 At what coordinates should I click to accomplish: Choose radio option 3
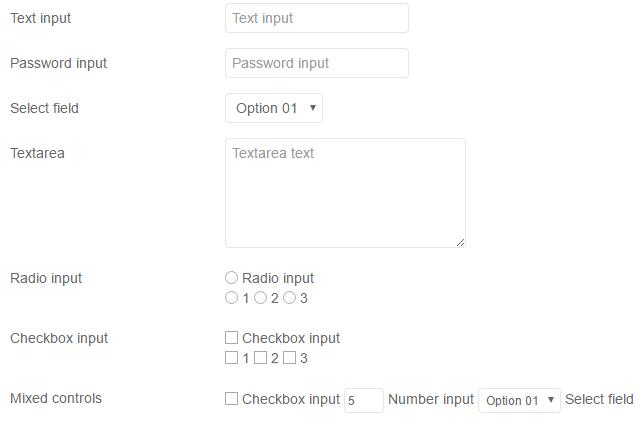click(290, 298)
